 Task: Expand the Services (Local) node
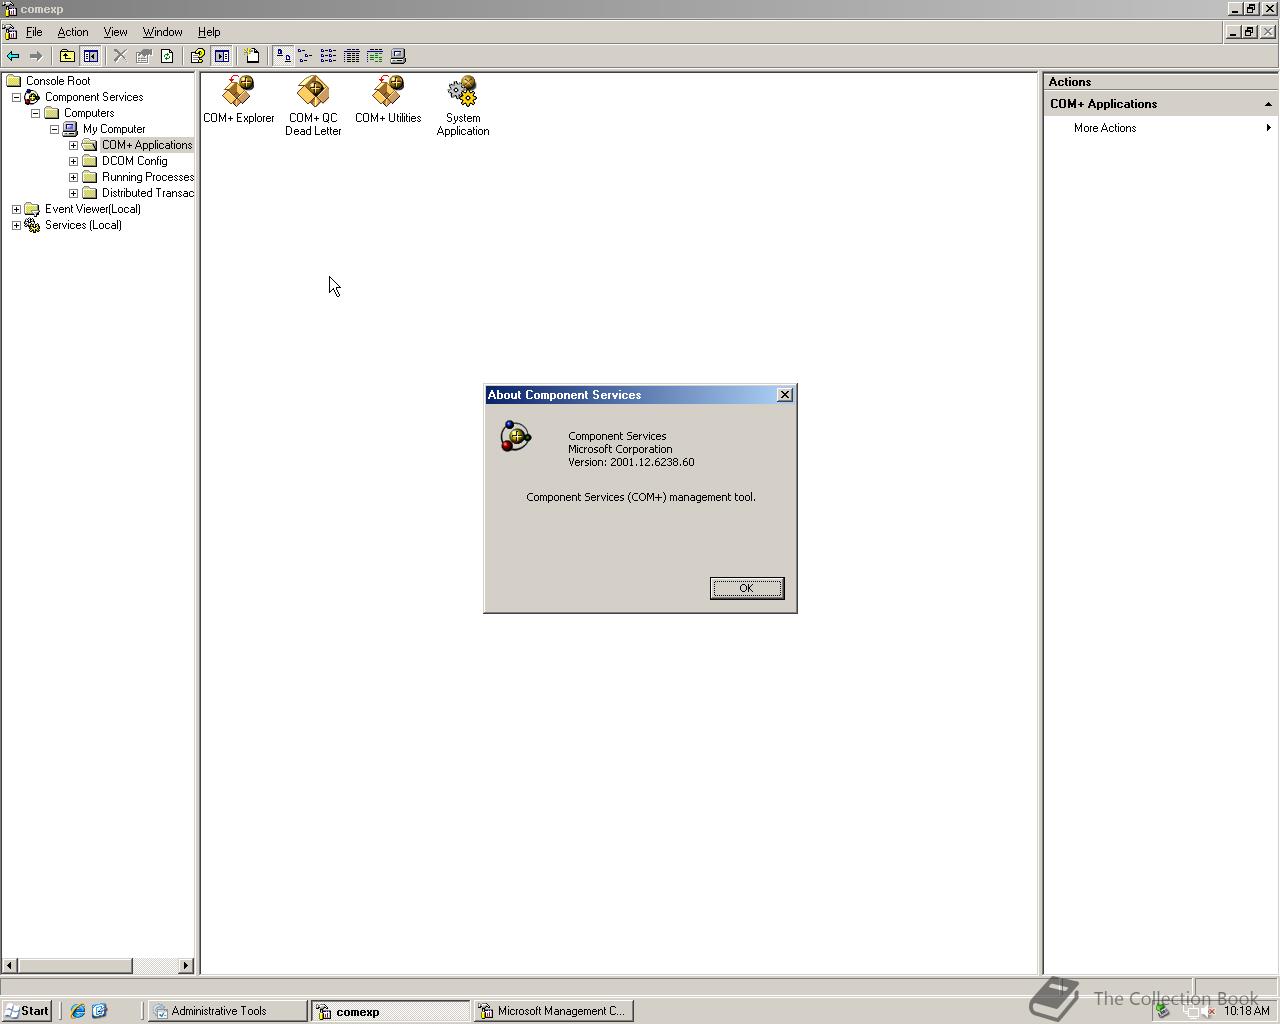[x=16, y=225]
